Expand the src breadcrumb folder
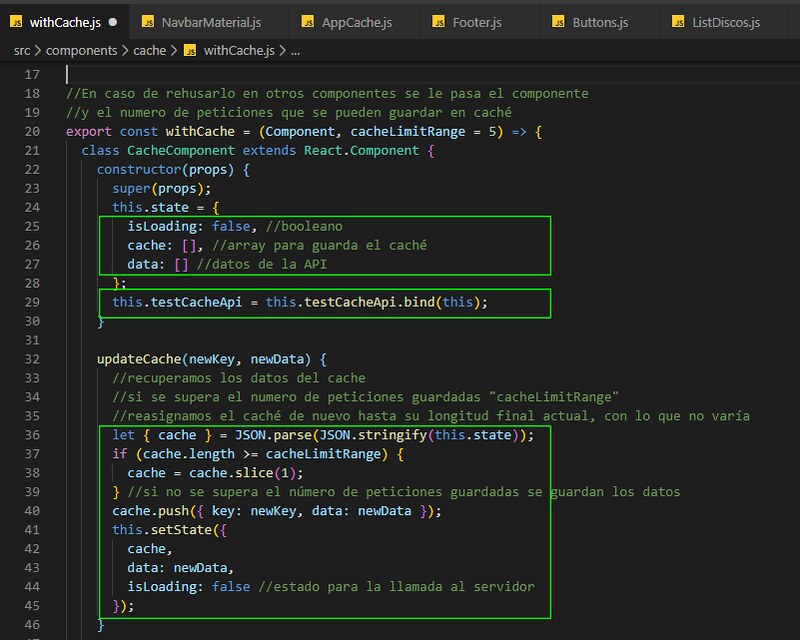This screenshot has width=800, height=640. [23, 49]
